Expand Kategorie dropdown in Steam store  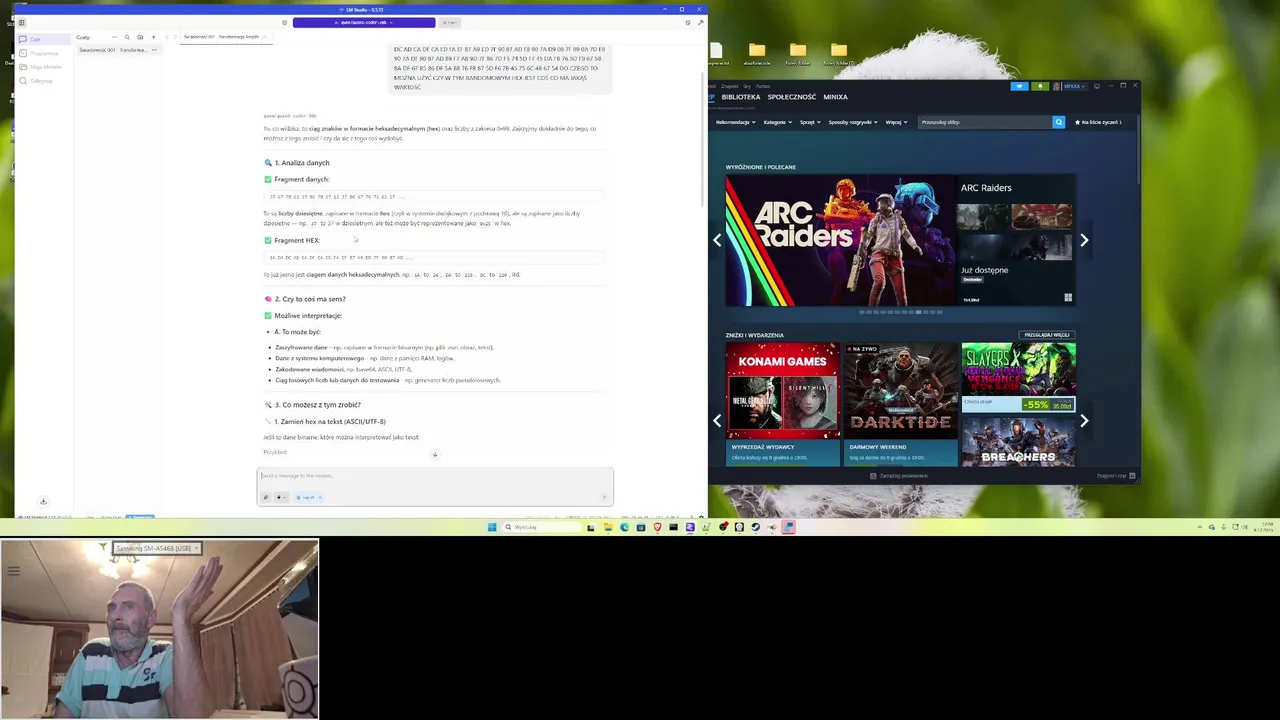[x=777, y=122]
